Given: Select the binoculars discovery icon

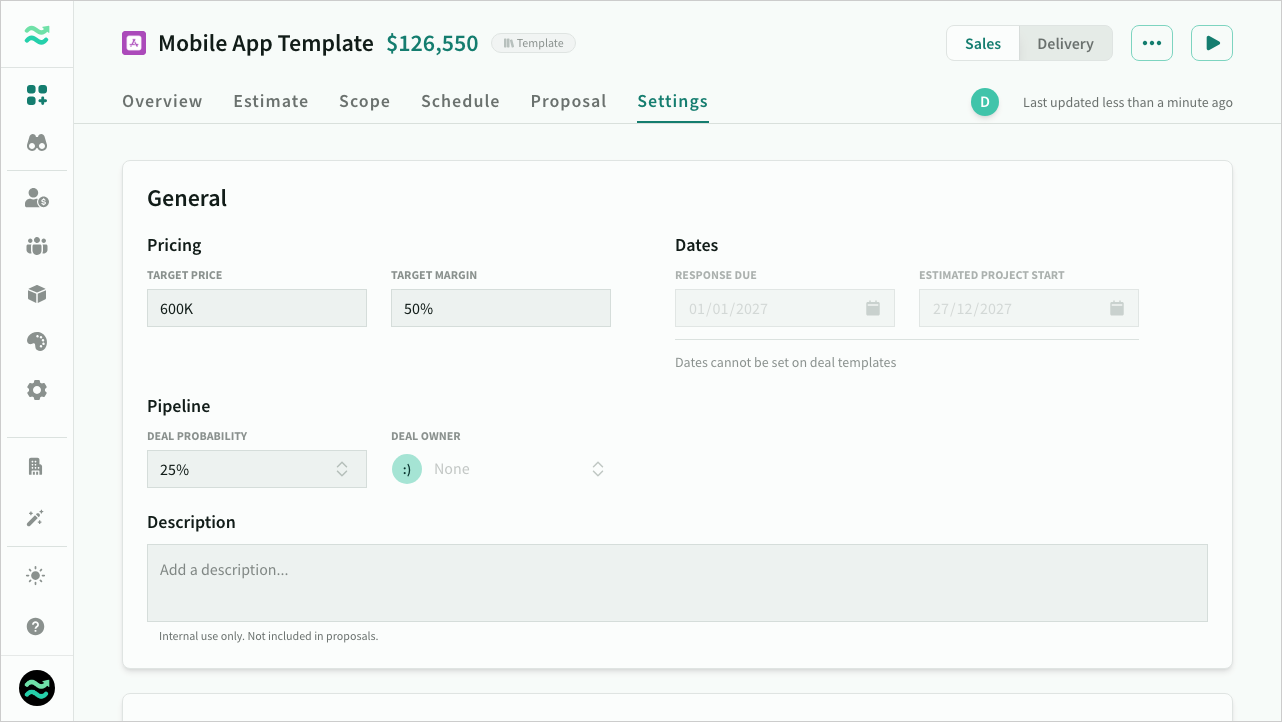Looking at the screenshot, I should coord(36,142).
